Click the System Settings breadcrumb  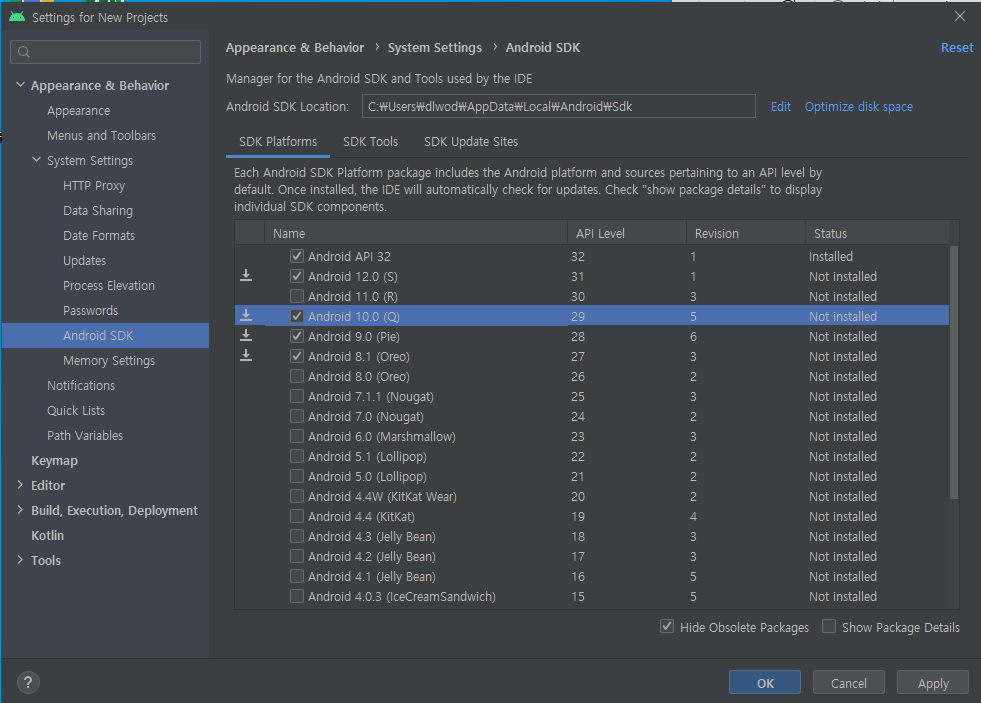435,48
